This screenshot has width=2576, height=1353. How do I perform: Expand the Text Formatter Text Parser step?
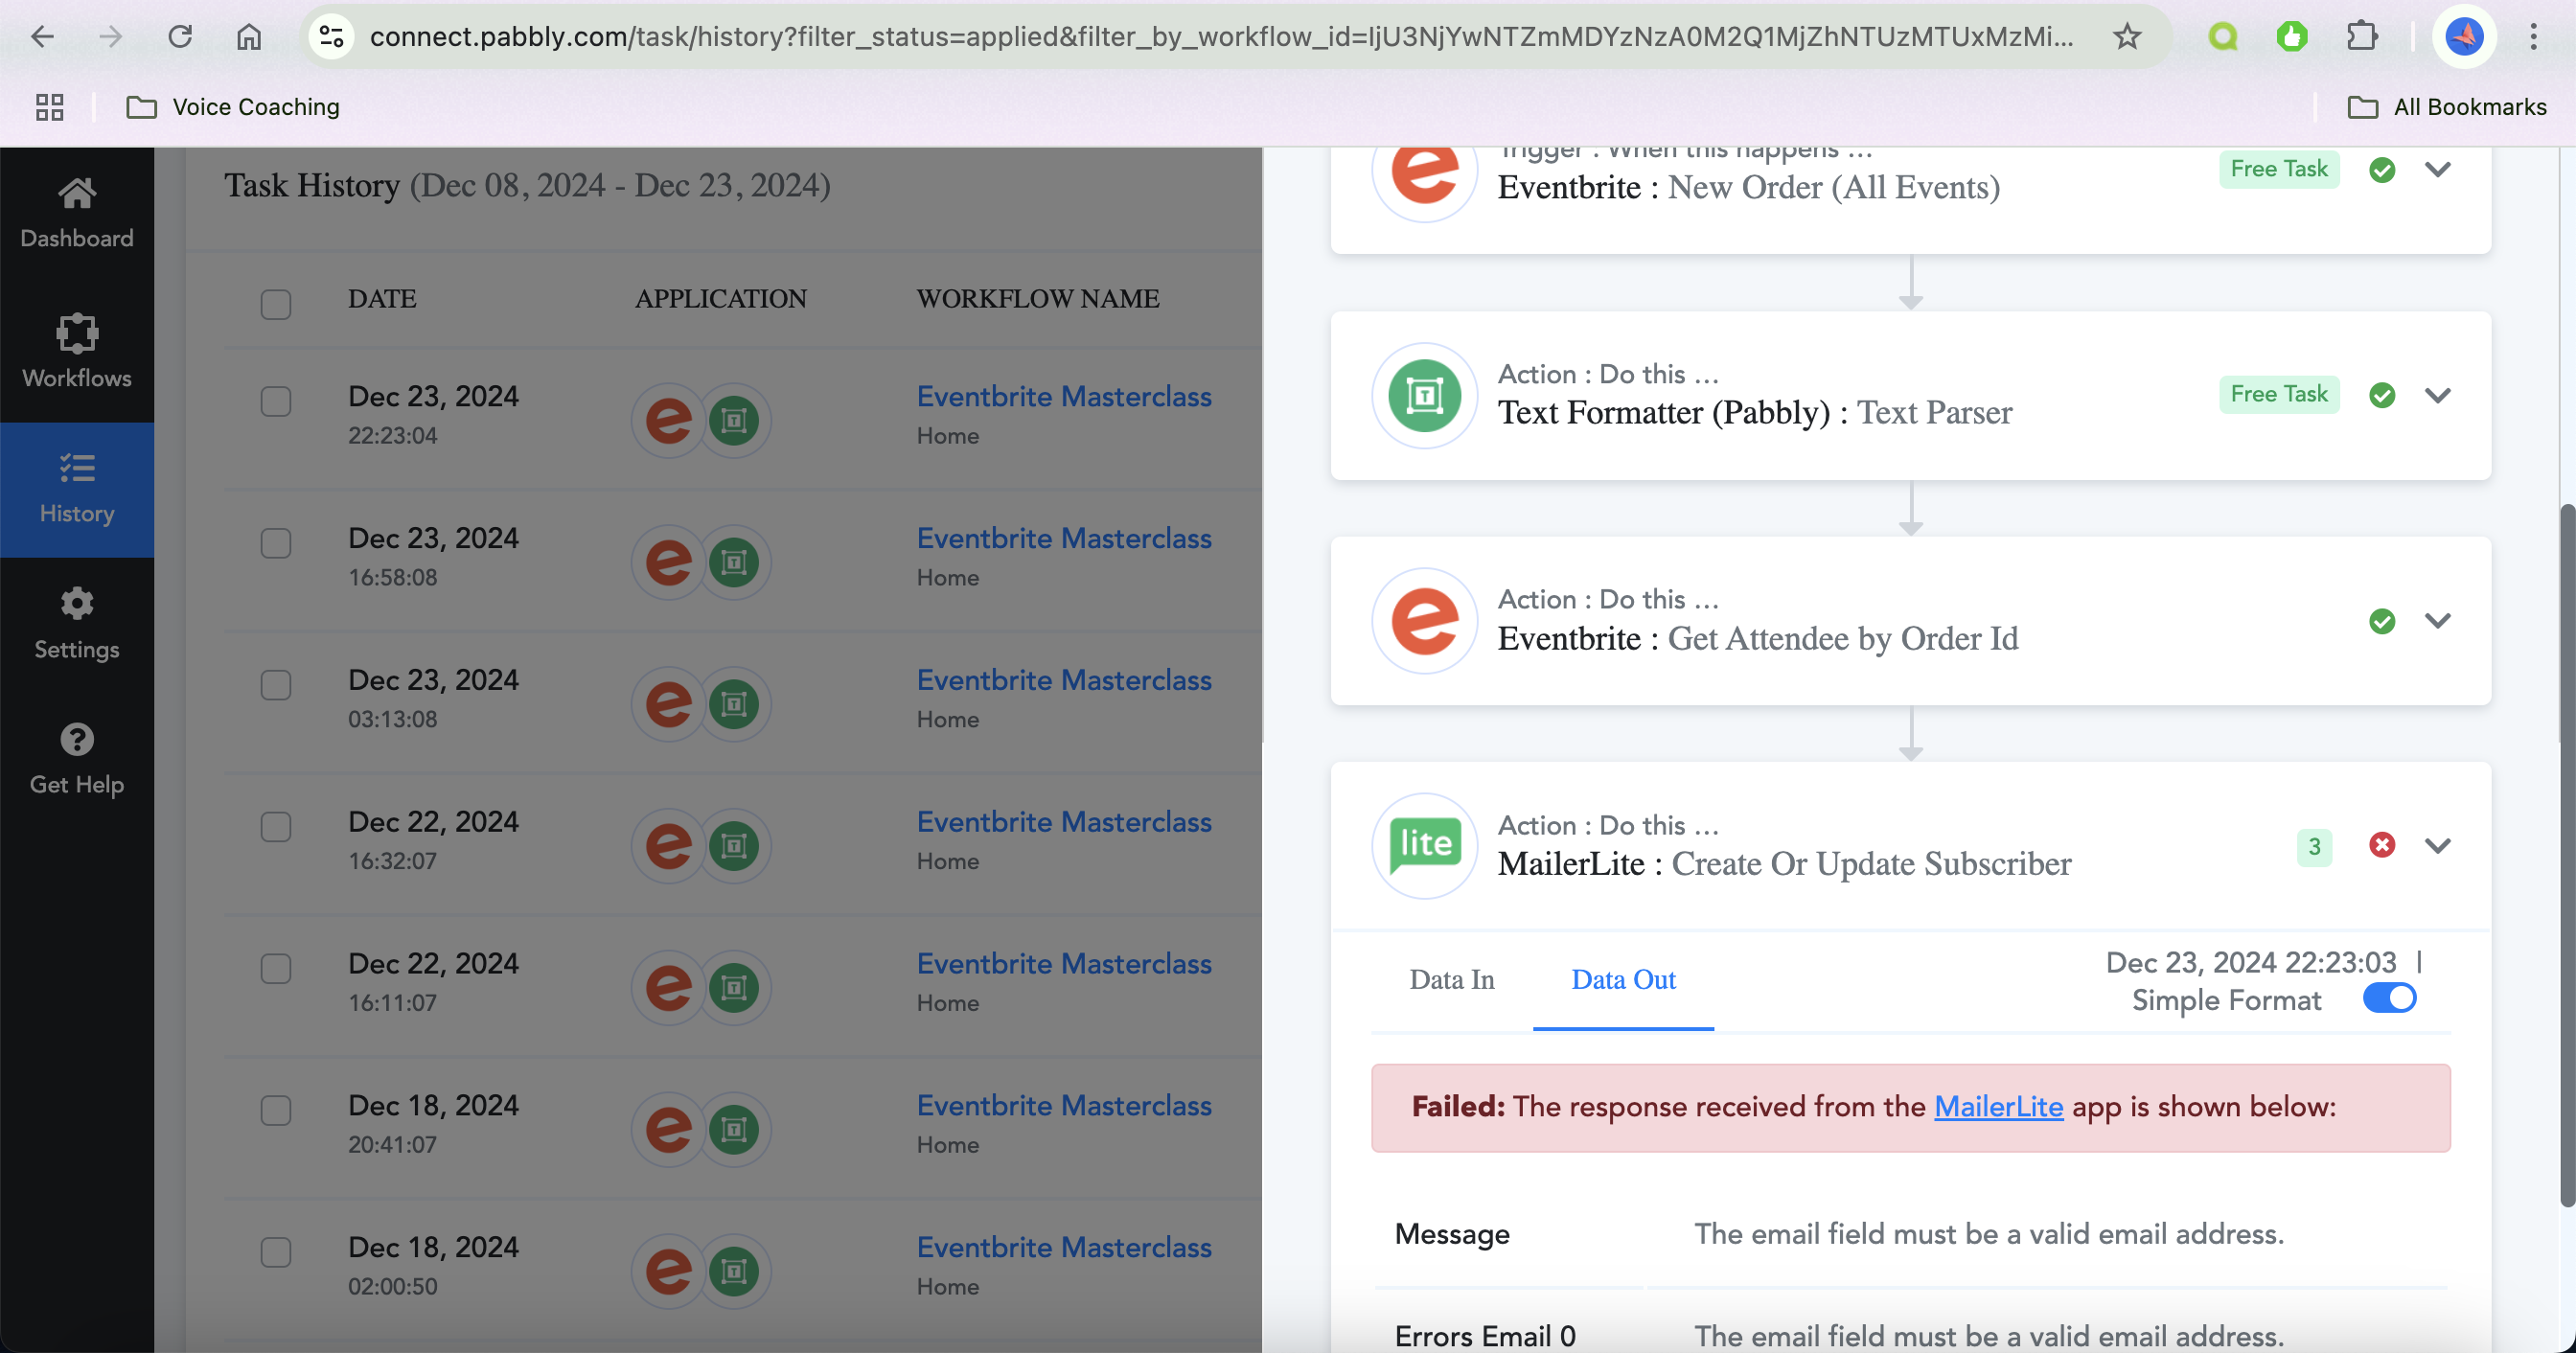click(2438, 396)
